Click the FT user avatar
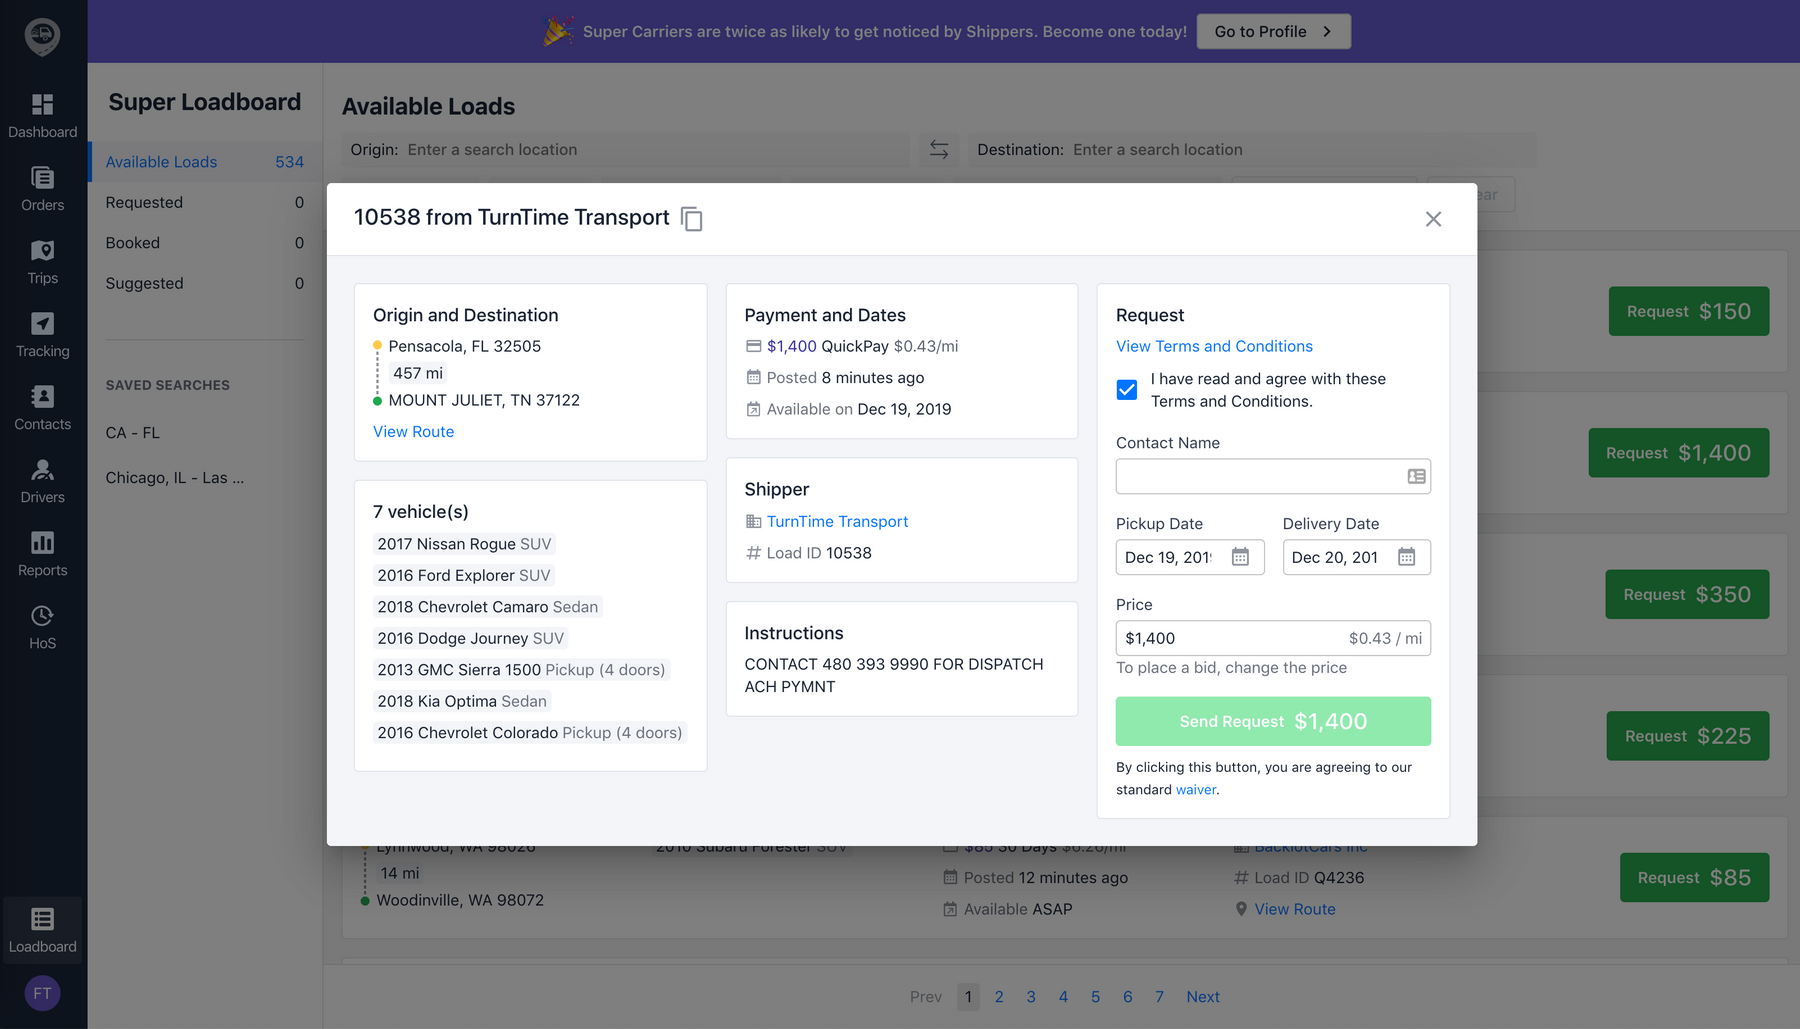1800x1029 pixels. (x=42, y=993)
